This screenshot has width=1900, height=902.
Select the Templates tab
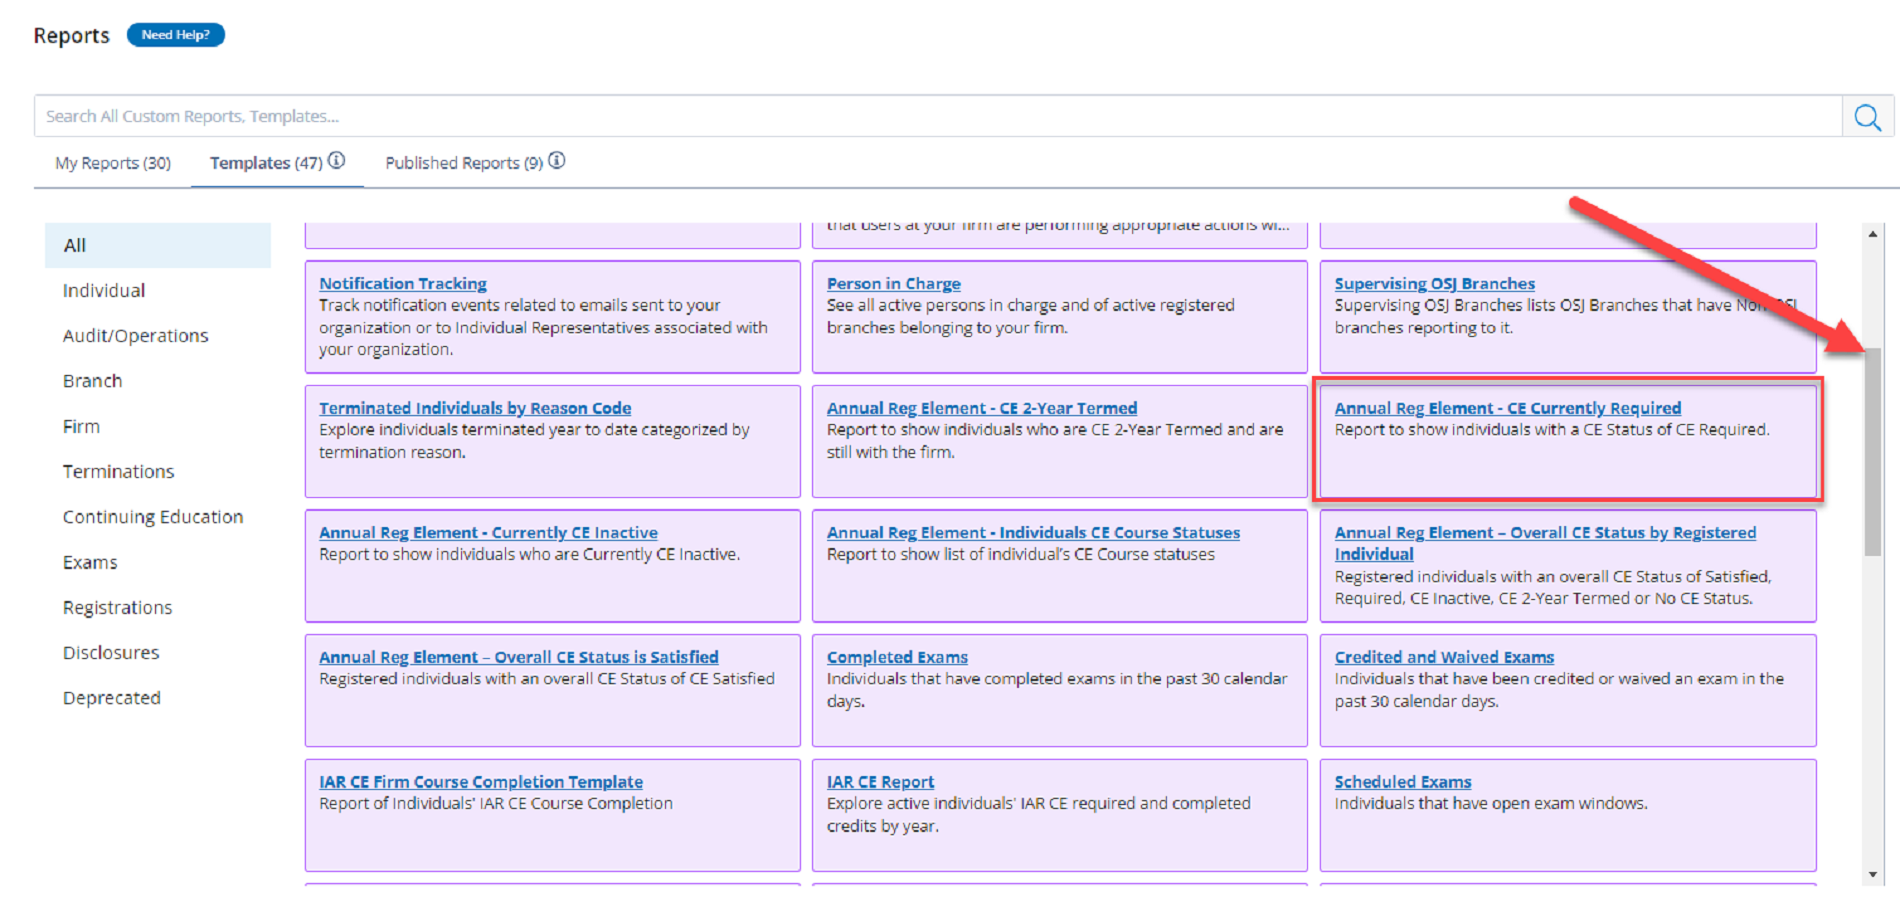265,163
